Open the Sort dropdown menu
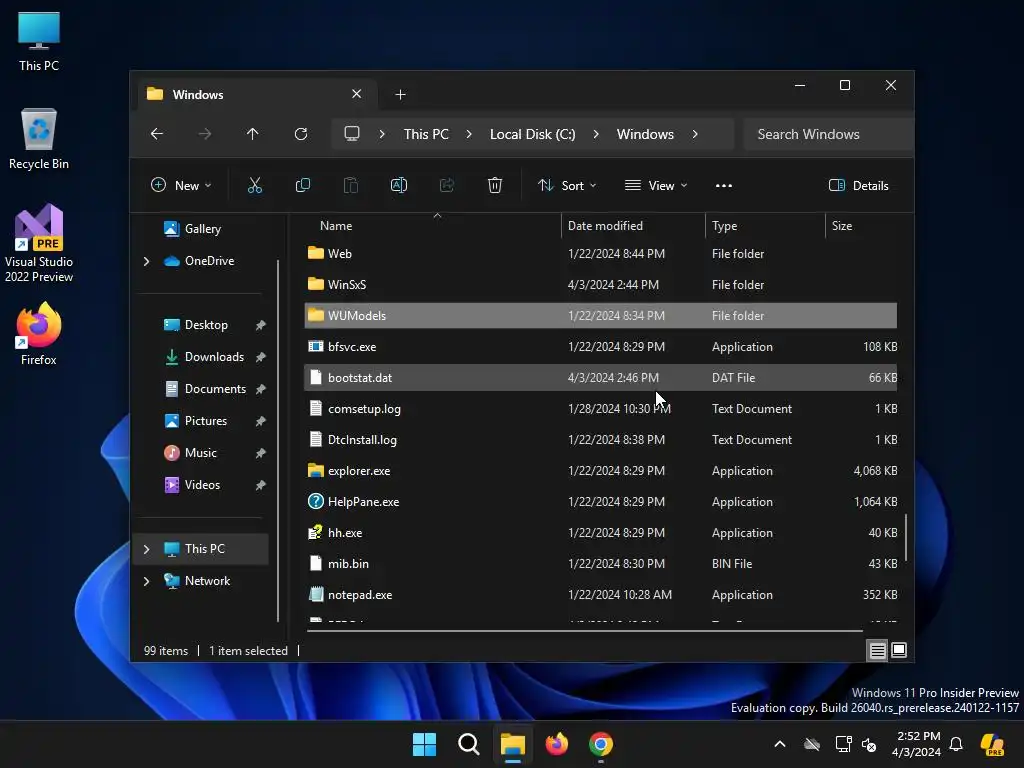 567,185
